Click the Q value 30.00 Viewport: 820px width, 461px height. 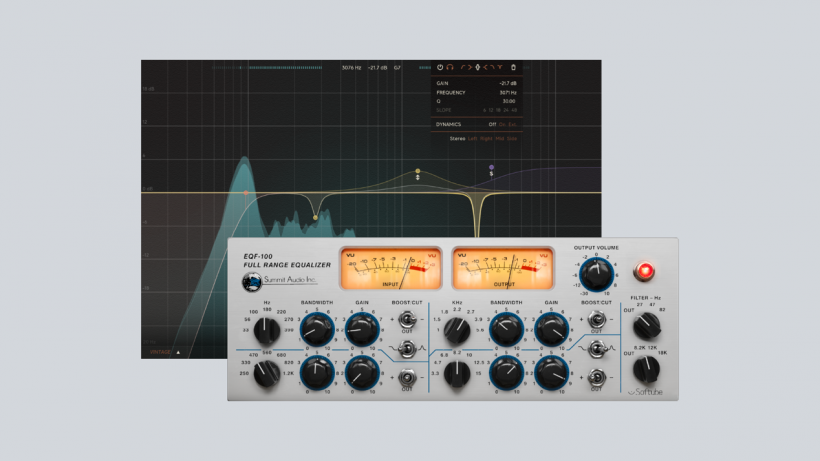pyautogui.click(x=509, y=101)
